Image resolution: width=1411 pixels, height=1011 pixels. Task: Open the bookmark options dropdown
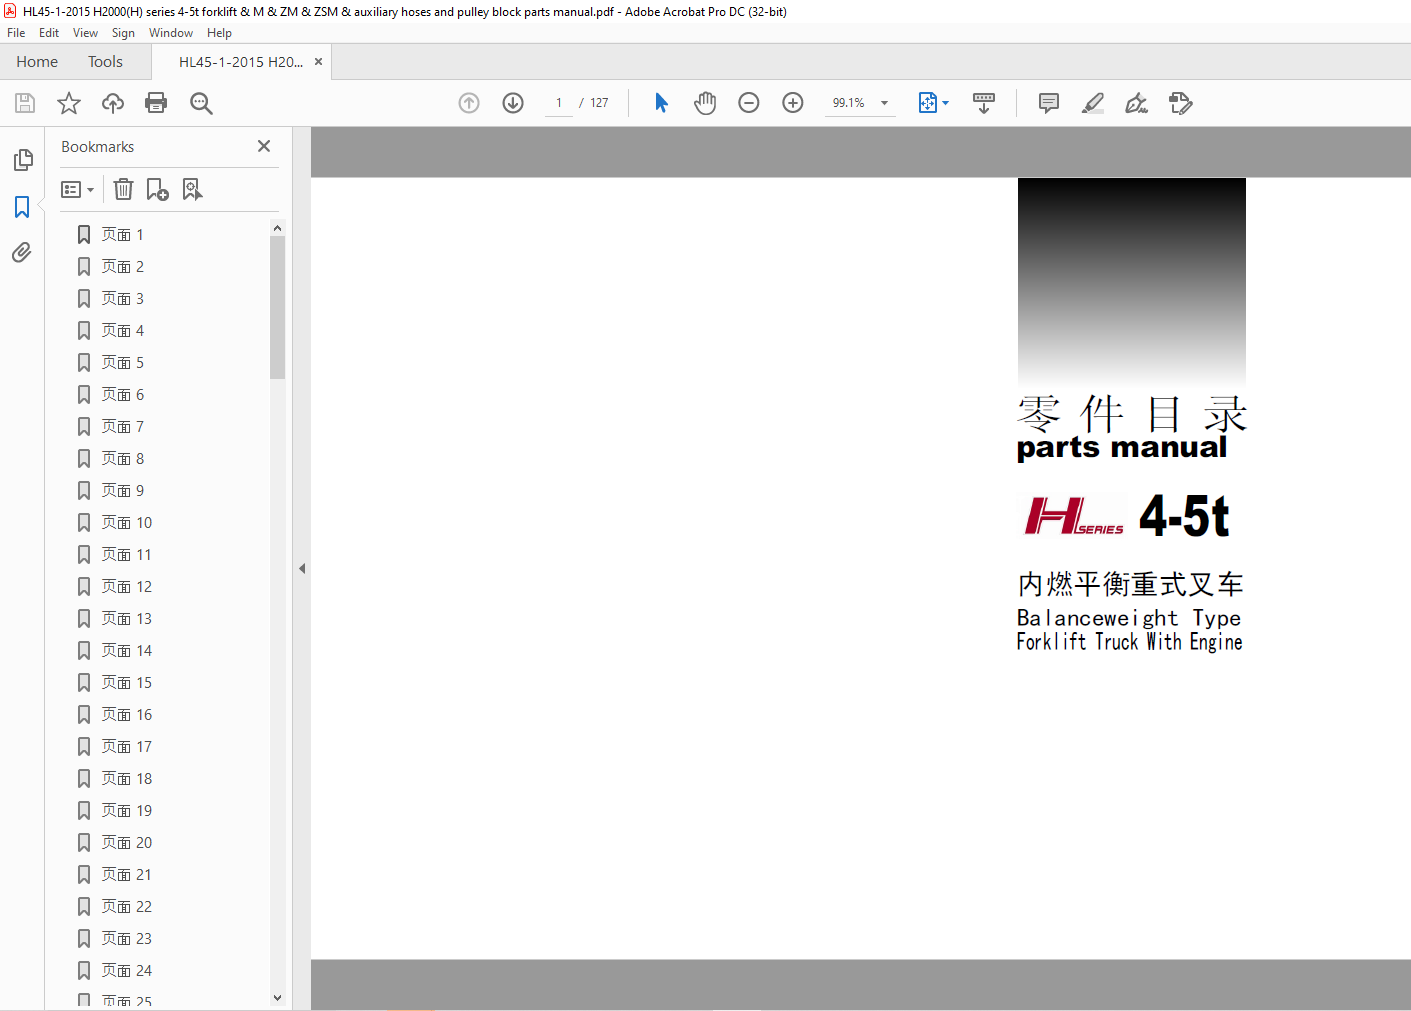pyautogui.click(x=78, y=189)
